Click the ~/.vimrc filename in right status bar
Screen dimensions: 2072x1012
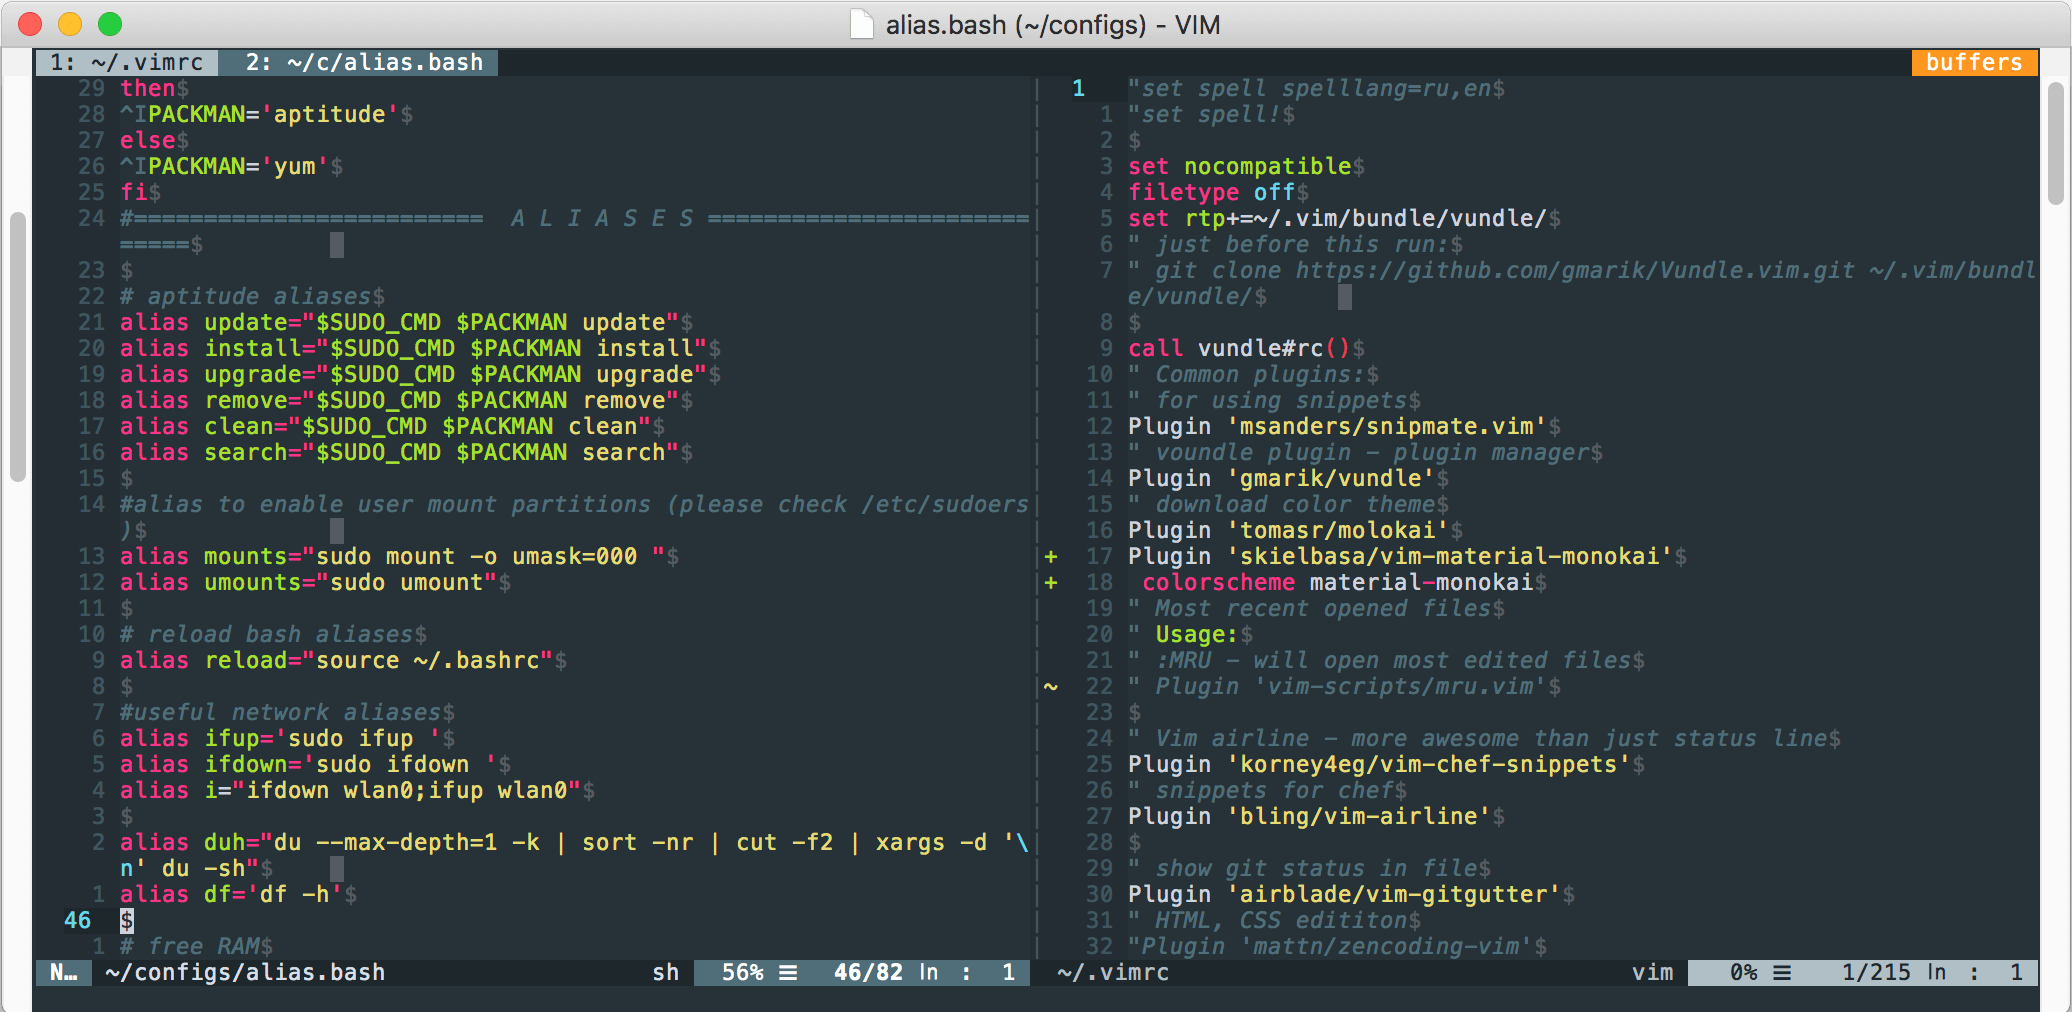tap(1113, 972)
